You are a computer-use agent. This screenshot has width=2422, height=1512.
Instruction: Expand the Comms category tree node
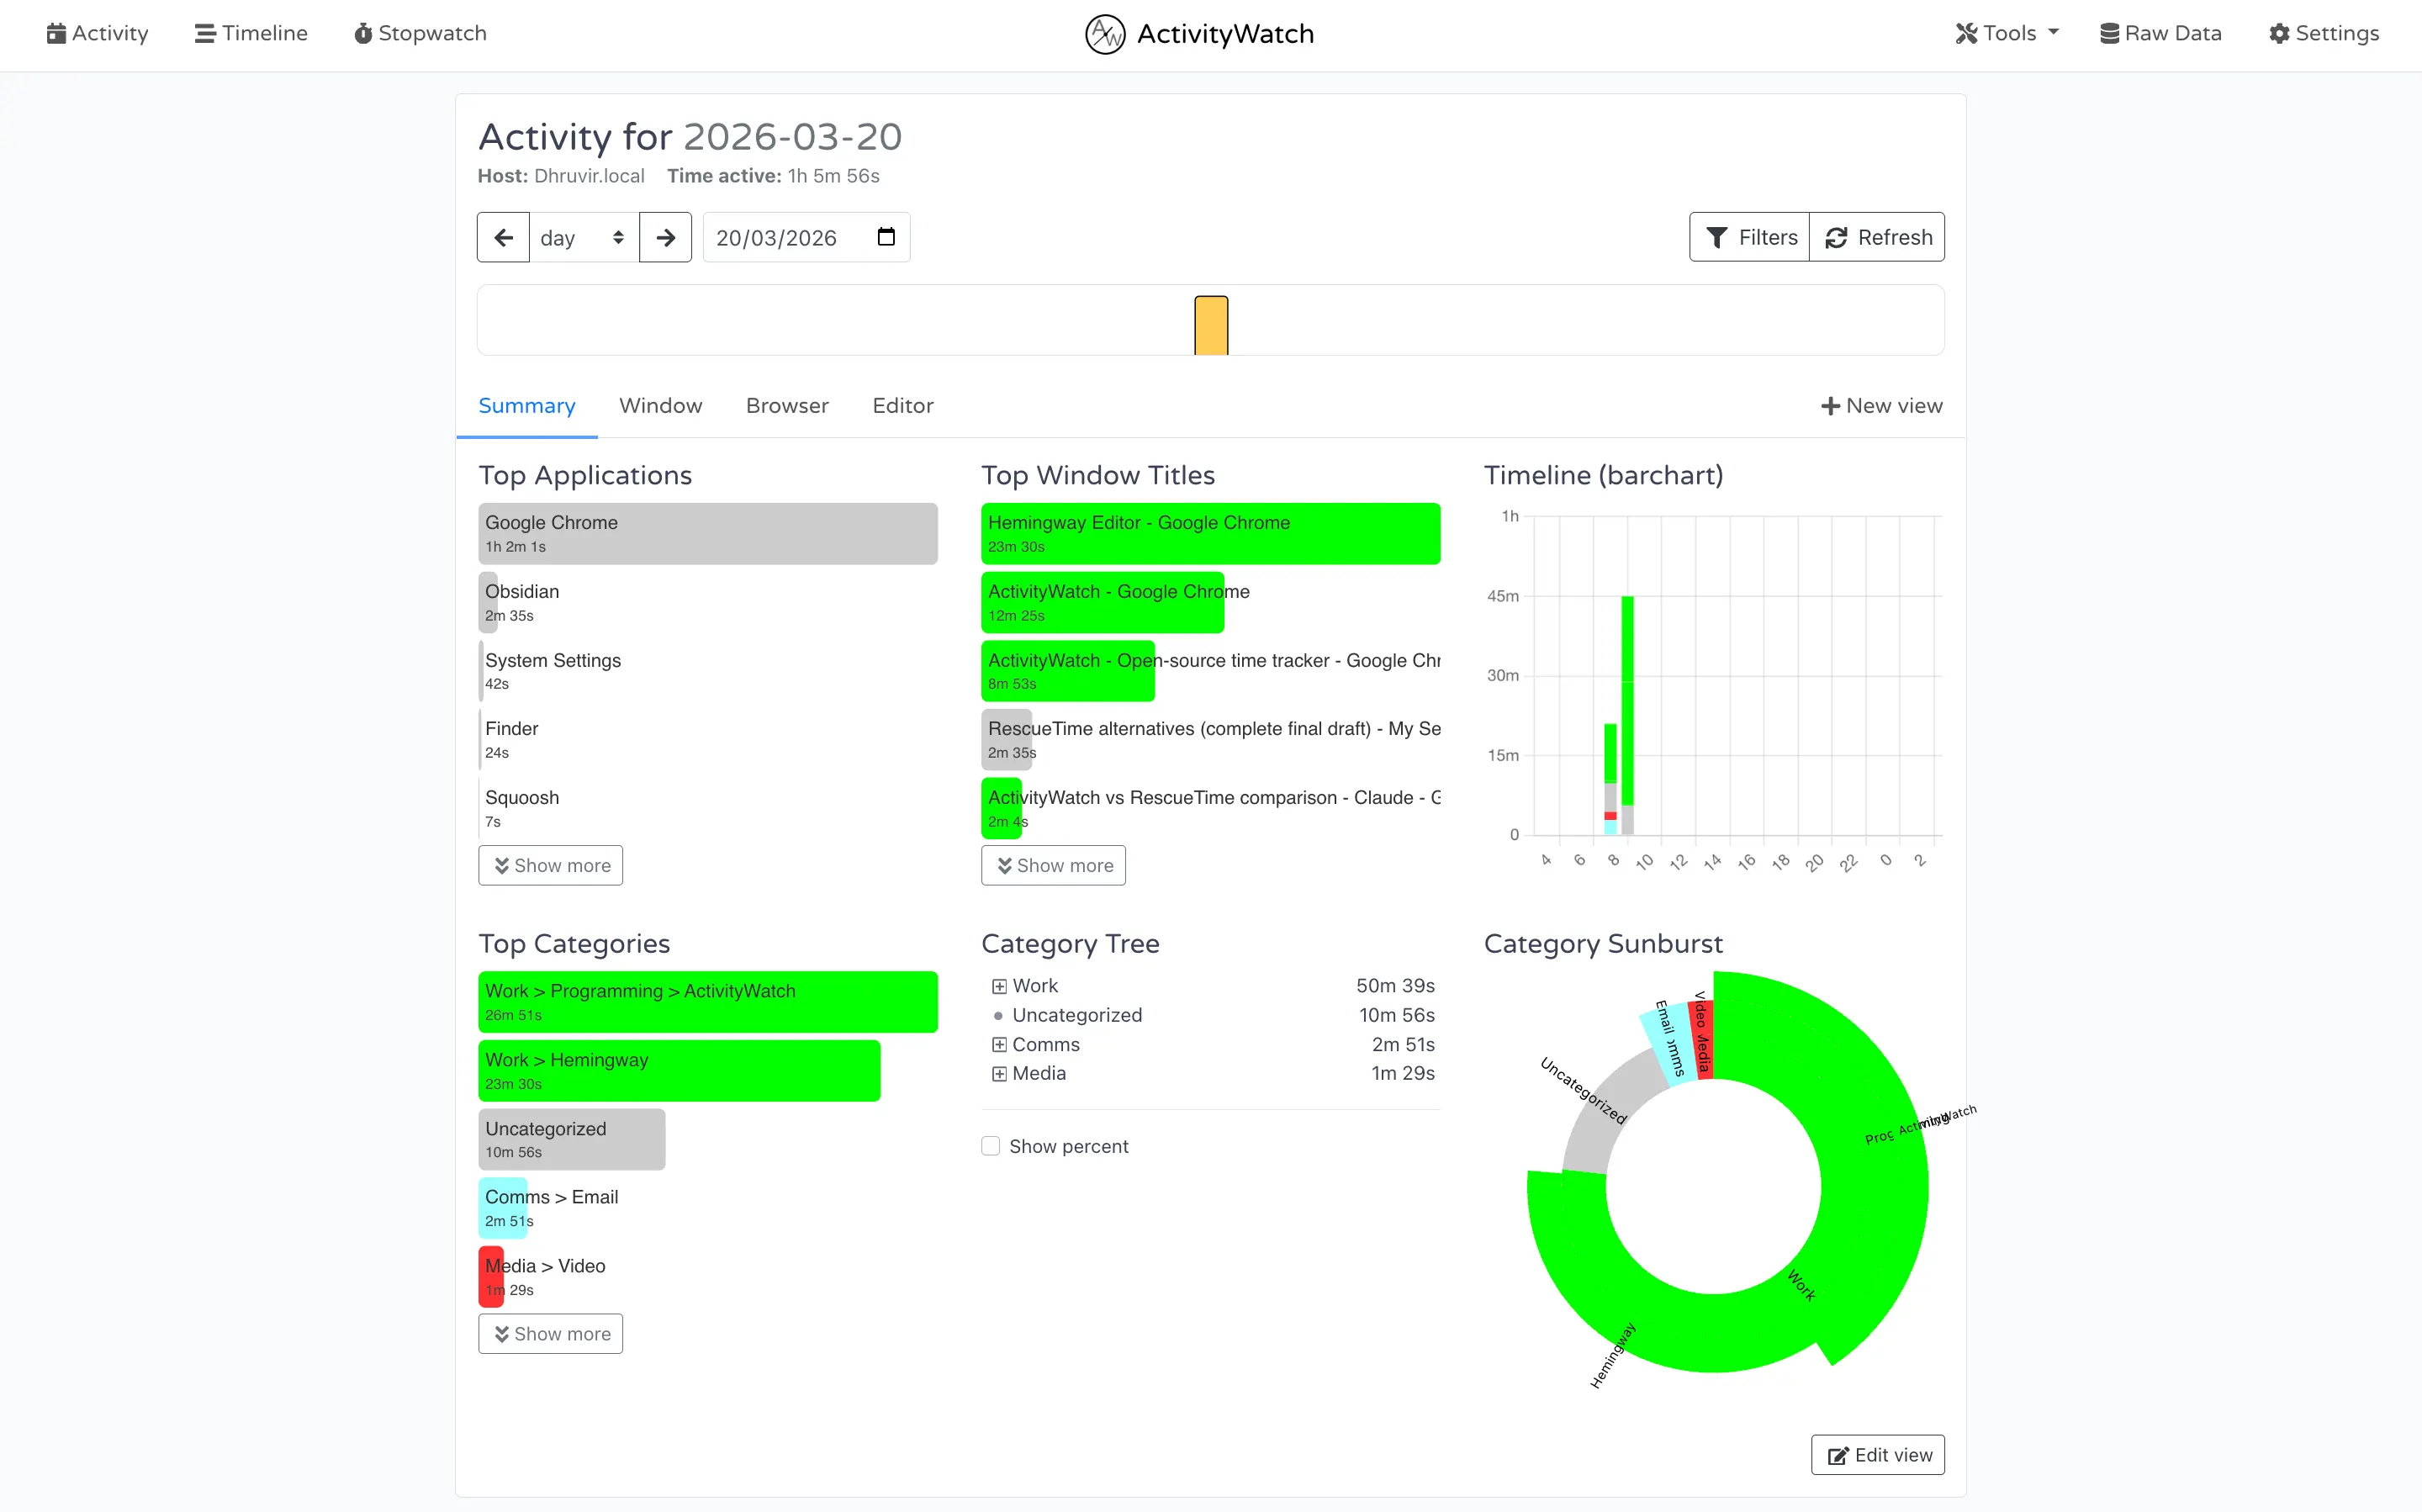[x=999, y=1044]
